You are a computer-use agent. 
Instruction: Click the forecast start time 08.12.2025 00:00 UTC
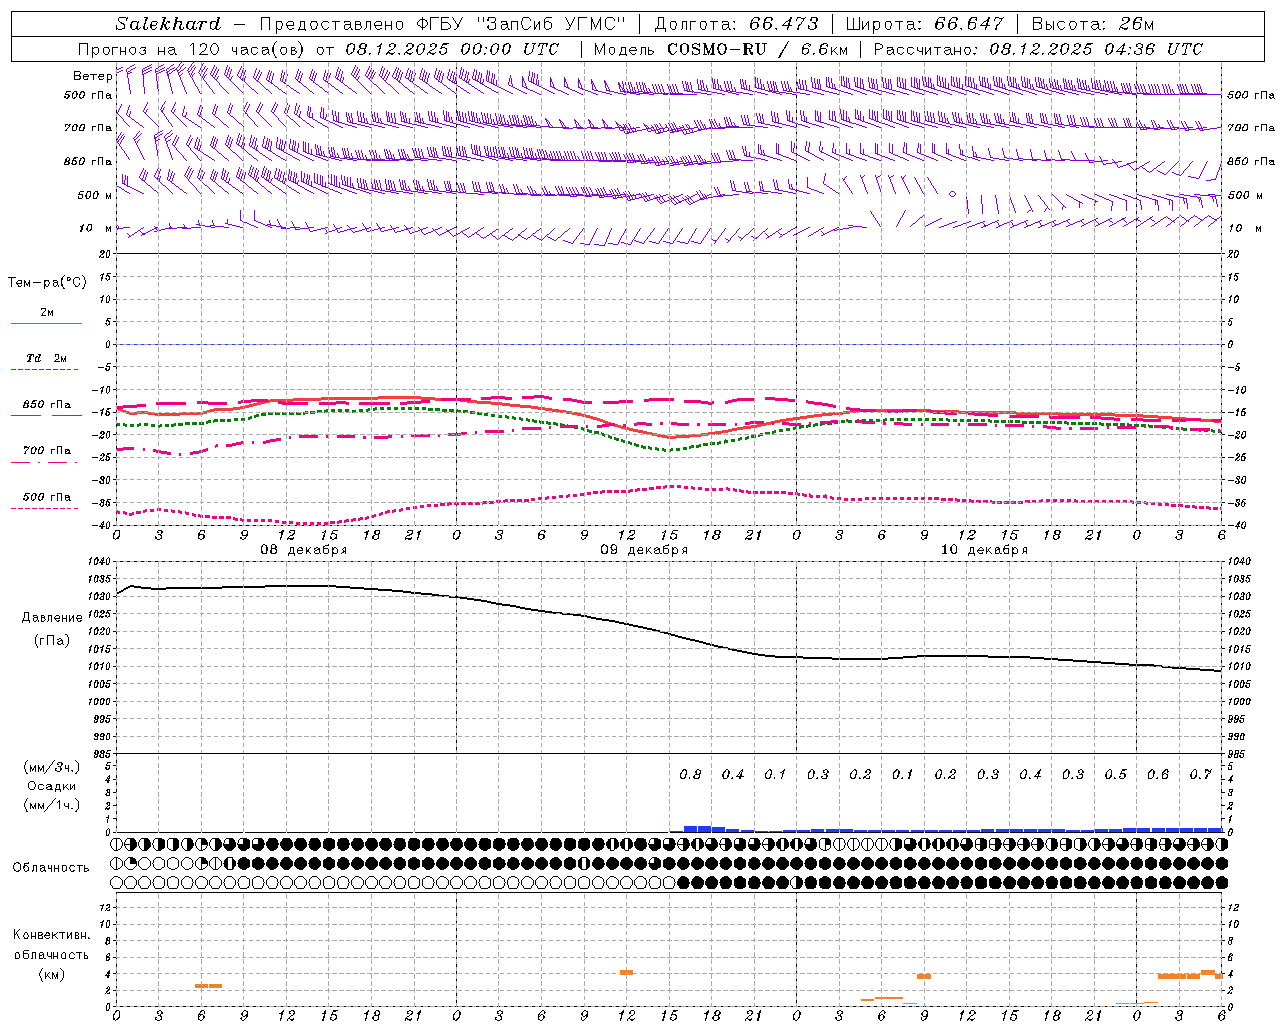coord(452,49)
